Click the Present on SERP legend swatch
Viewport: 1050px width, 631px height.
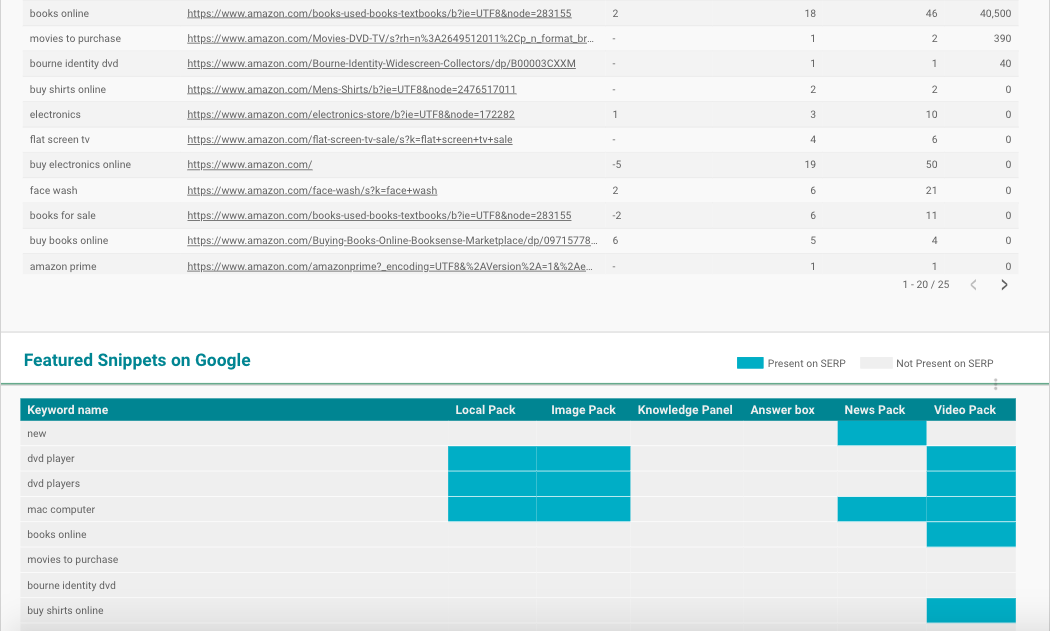pyautogui.click(x=750, y=363)
